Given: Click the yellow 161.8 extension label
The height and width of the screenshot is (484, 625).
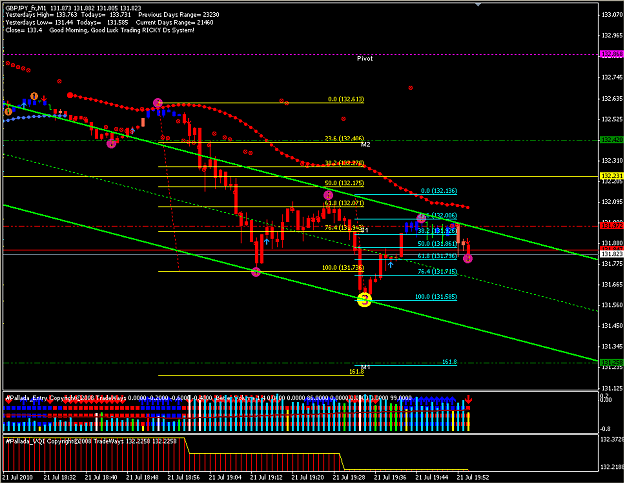Looking at the screenshot, I should pos(356,372).
